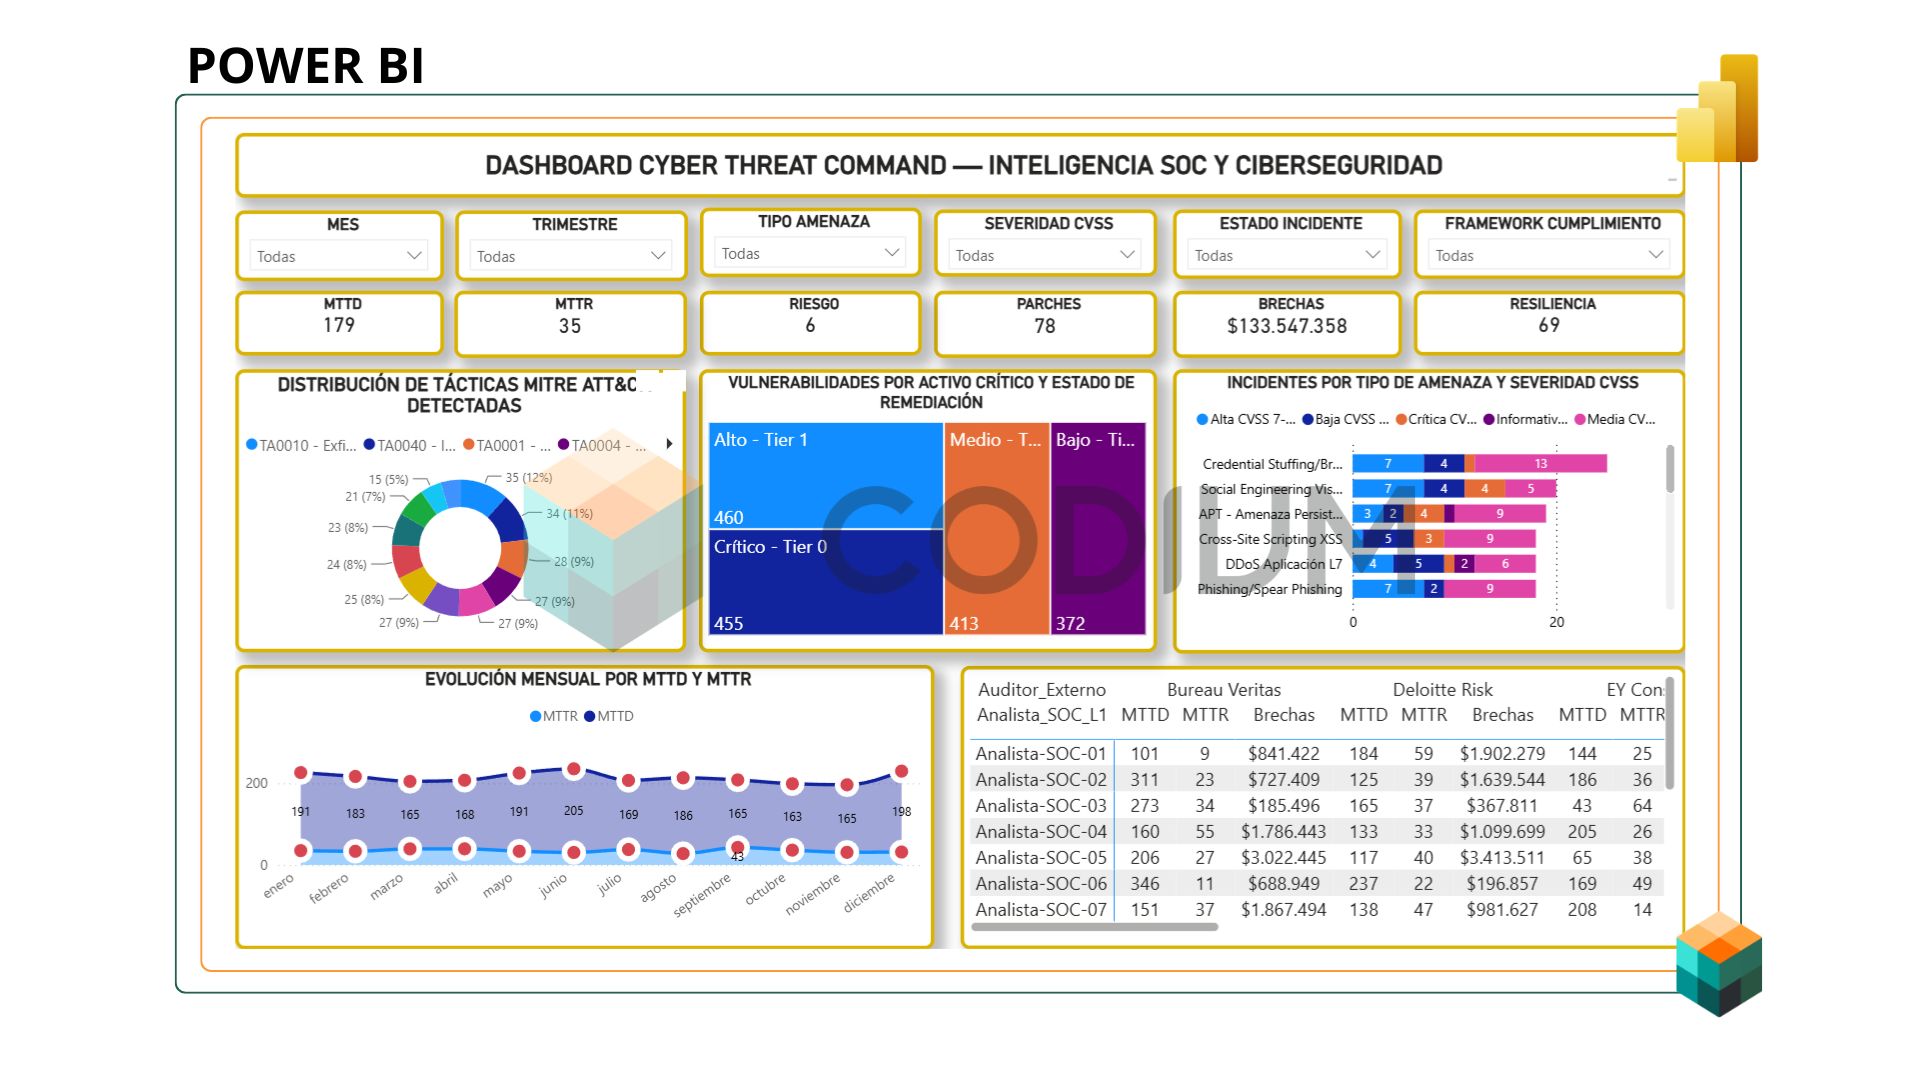Click the 35 (12%) donut data label
The width and height of the screenshot is (1920, 1080).
[529, 478]
